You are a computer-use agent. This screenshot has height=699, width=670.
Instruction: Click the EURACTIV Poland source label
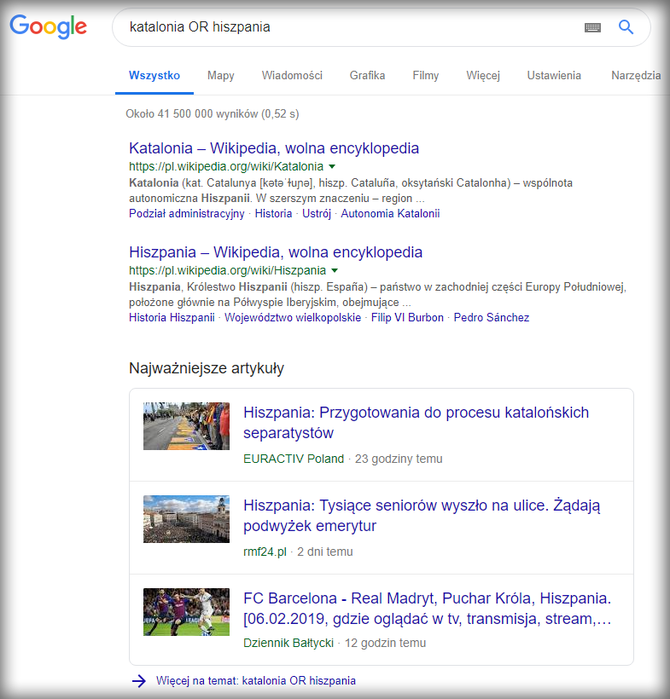click(294, 459)
